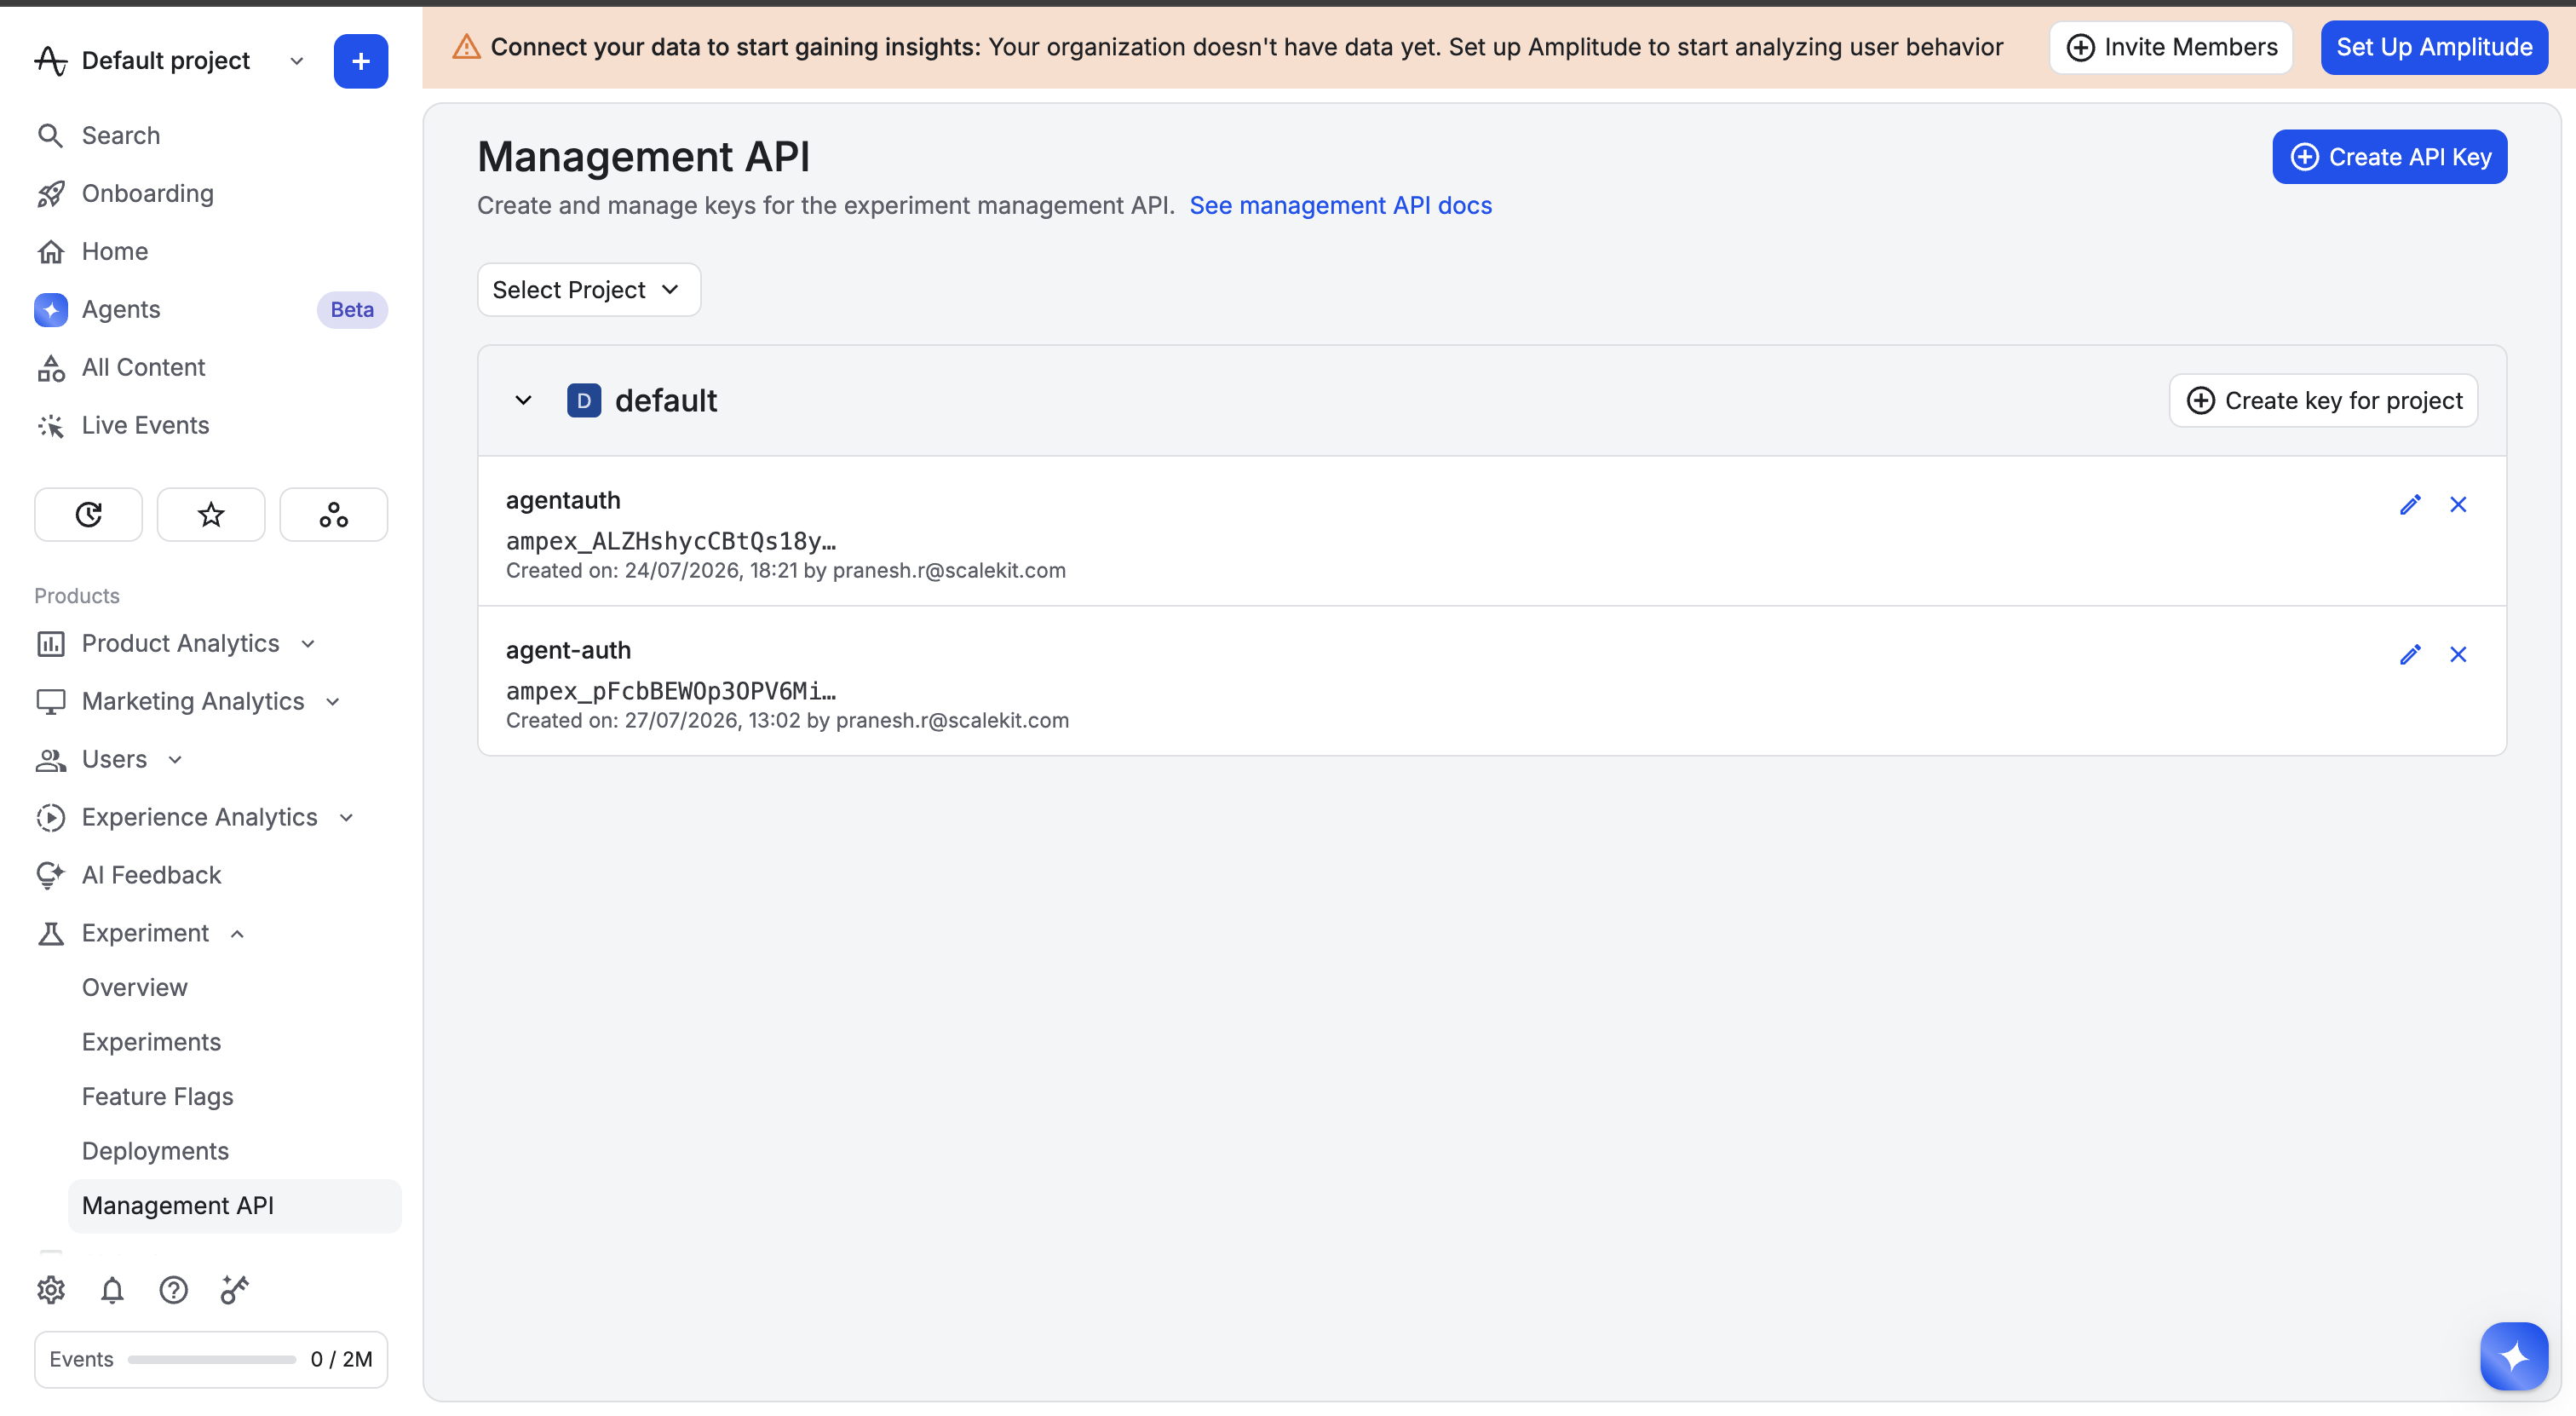Open AI Feedback page

click(x=151, y=875)
